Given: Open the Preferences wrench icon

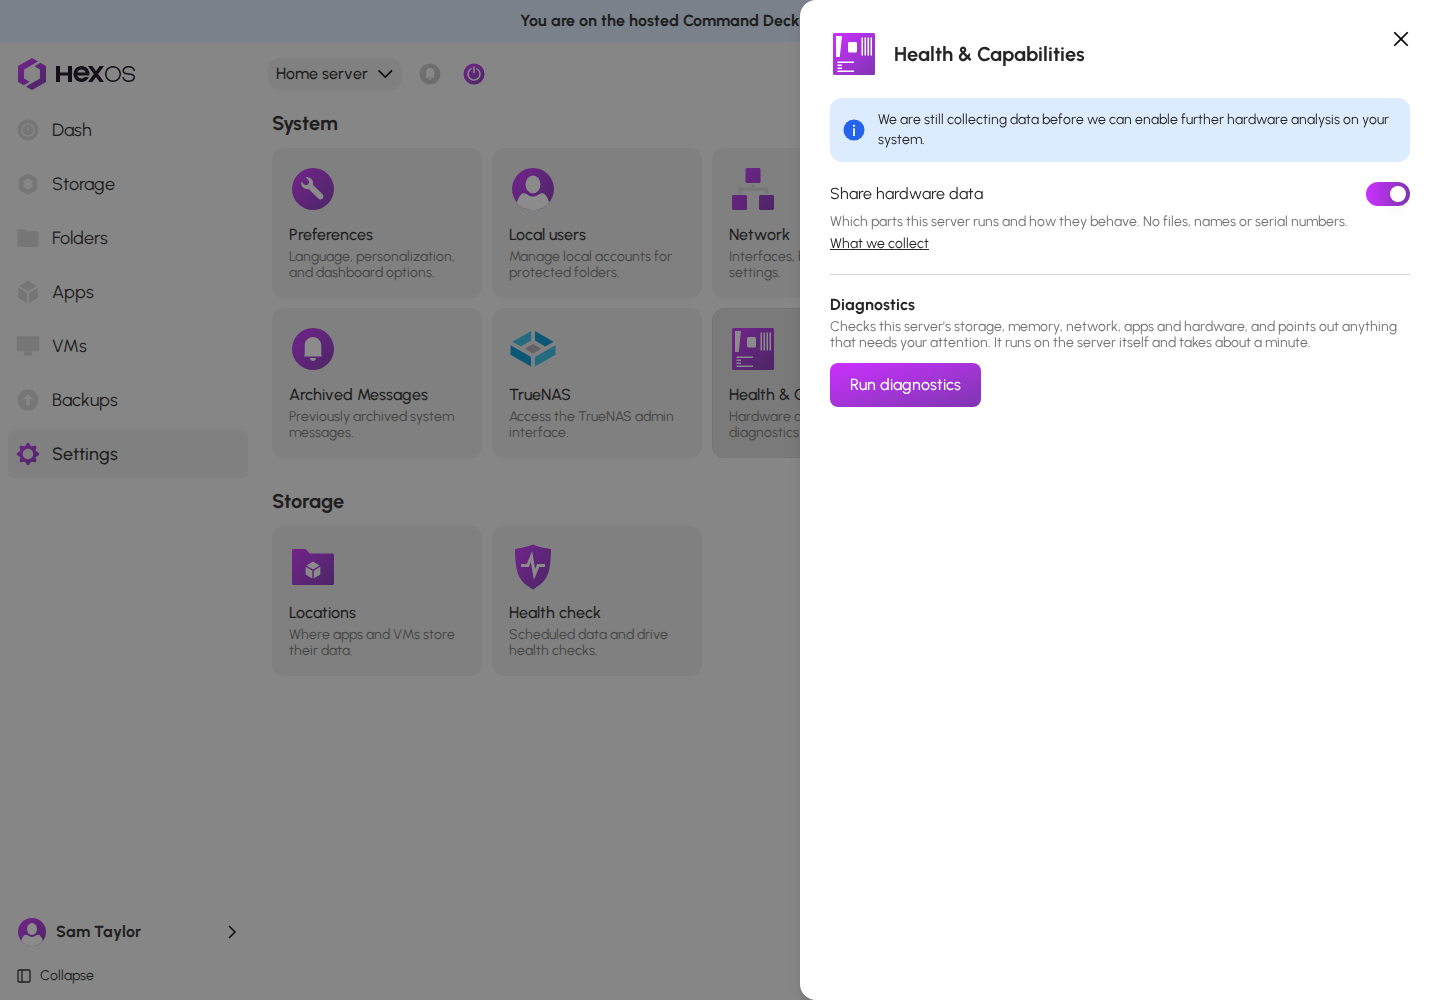Looking at the screenshot, I should 313,189.
